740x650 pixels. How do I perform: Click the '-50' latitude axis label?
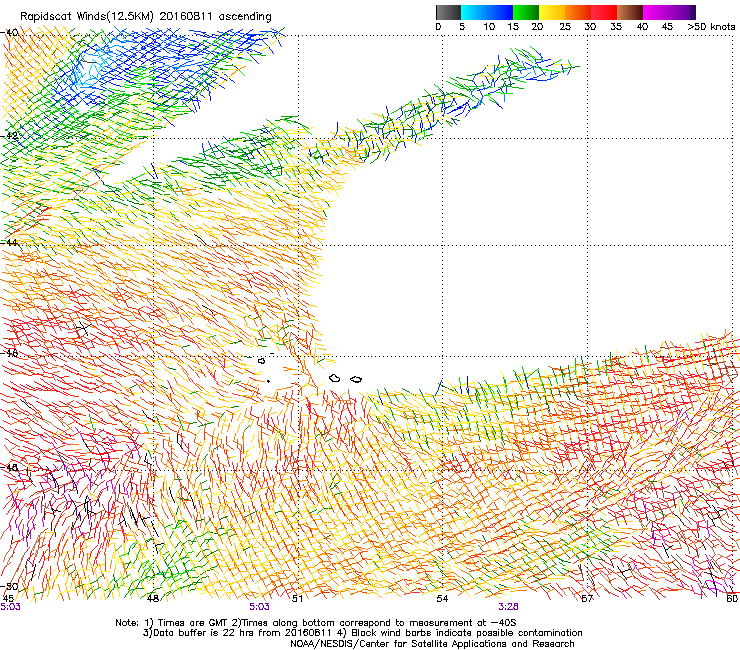[9, 586]
